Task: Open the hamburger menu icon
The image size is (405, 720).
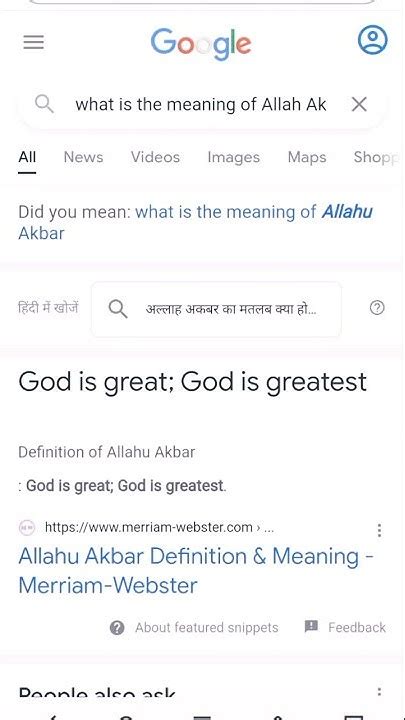Action: 34,42
